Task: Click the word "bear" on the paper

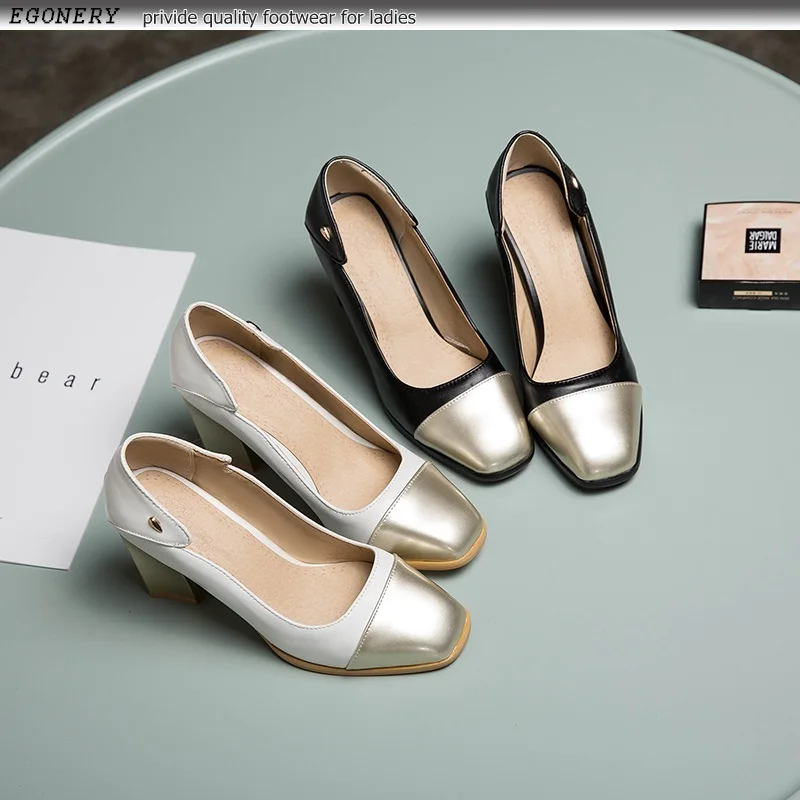Action: point(55,377)
